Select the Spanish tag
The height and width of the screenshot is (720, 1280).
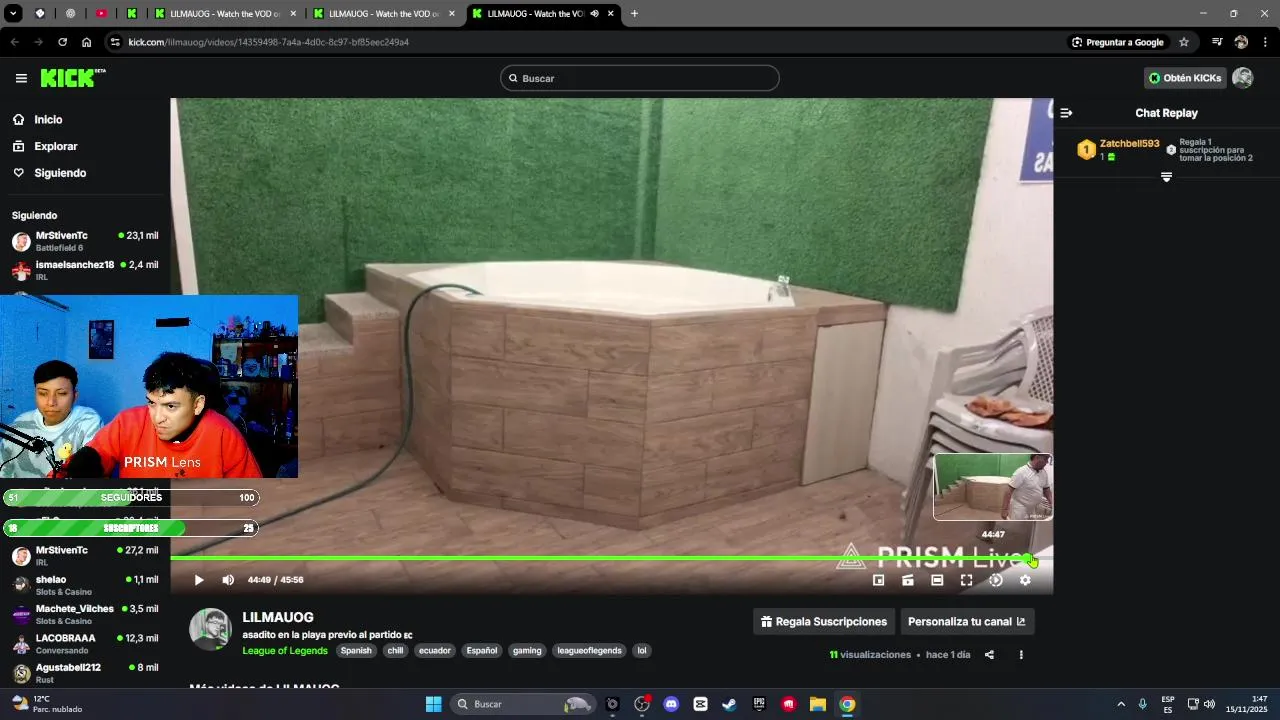[356, 651]
